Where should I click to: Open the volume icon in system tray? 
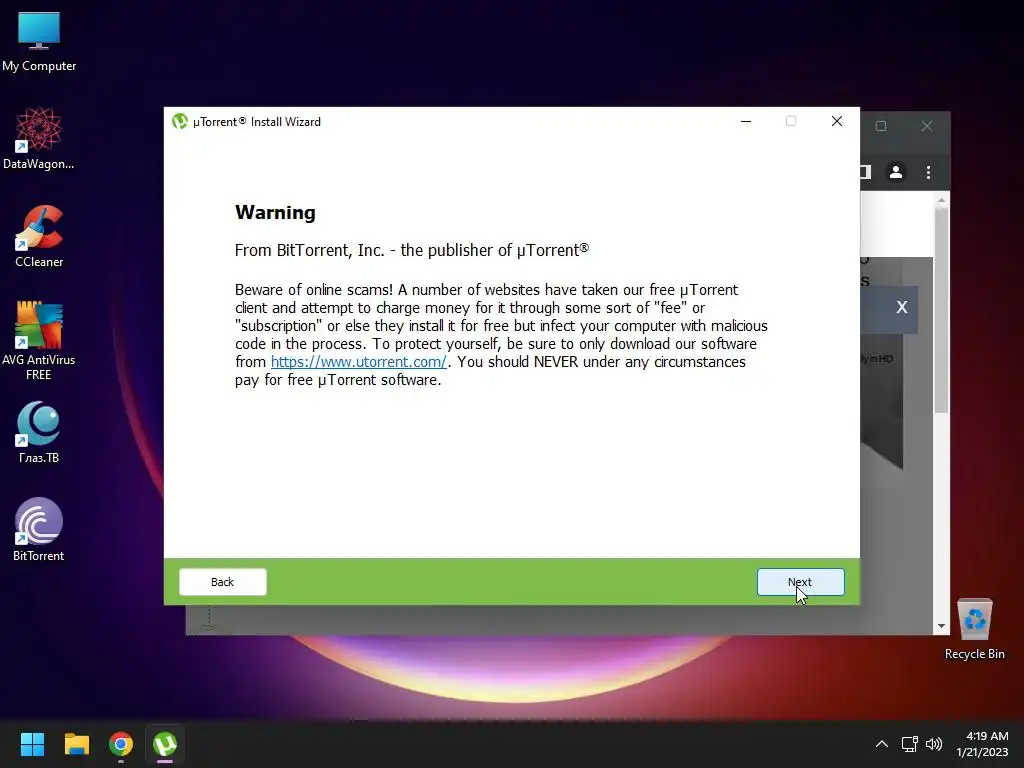[x=934, y=744]
